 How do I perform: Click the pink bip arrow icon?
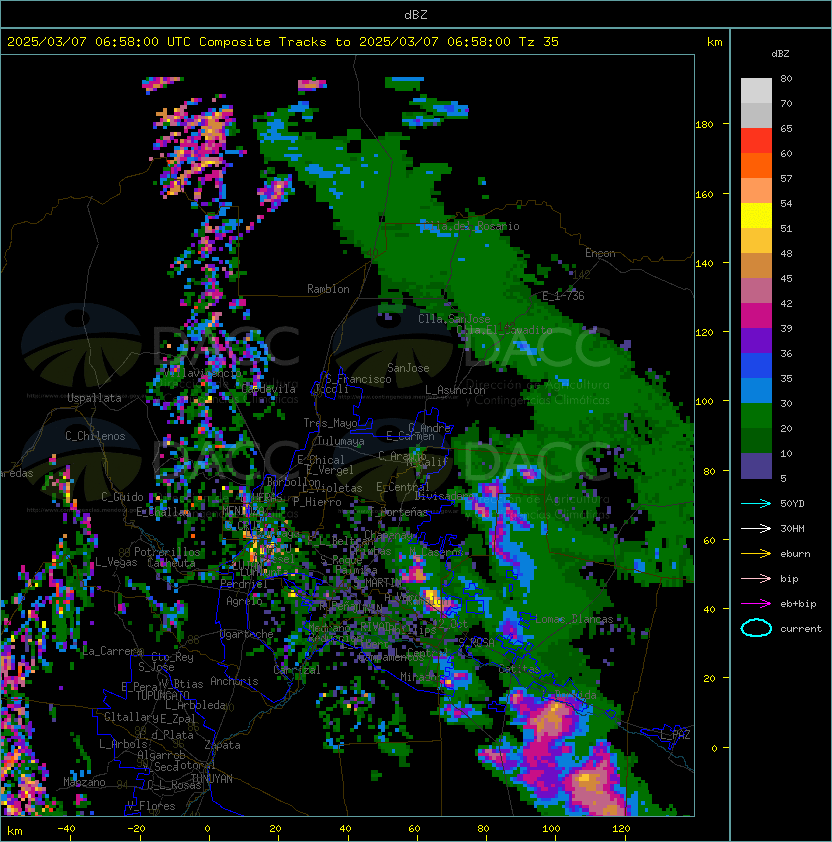(756, 578)
